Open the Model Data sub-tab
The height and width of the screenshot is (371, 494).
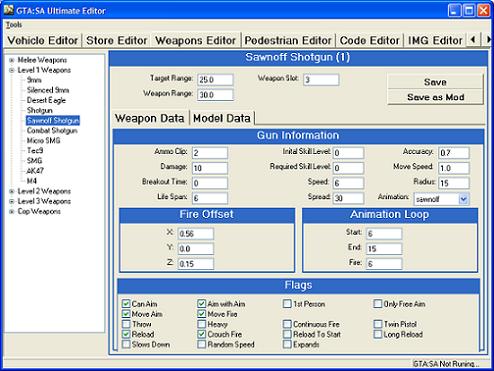tap(222, 118)
